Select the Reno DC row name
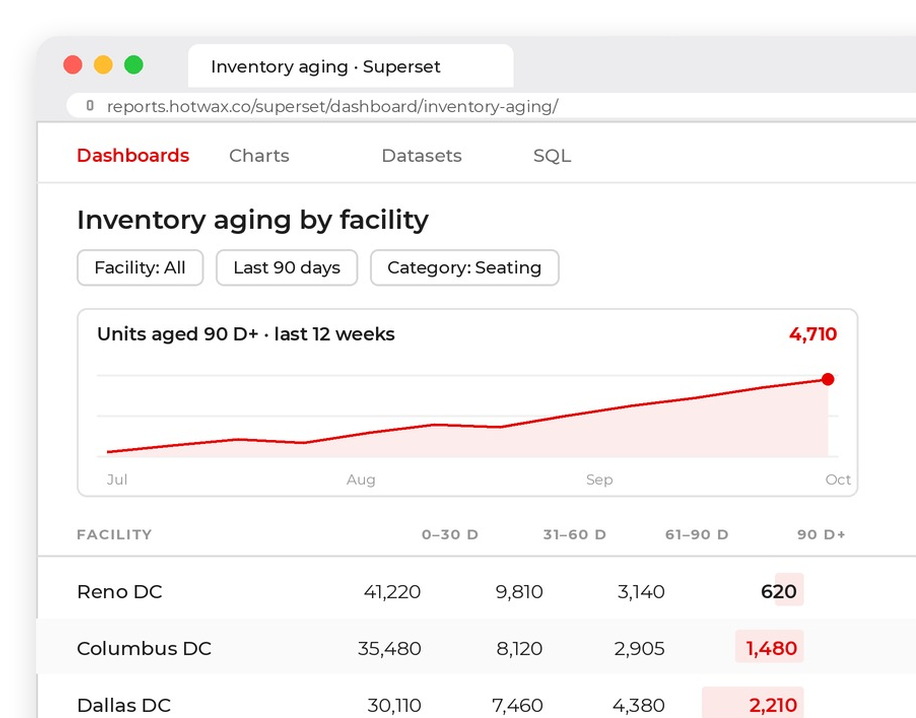 coord(119,592)
